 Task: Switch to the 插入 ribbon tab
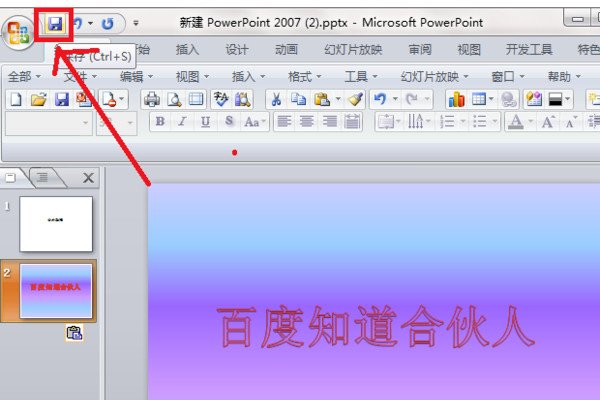(187, 49)
